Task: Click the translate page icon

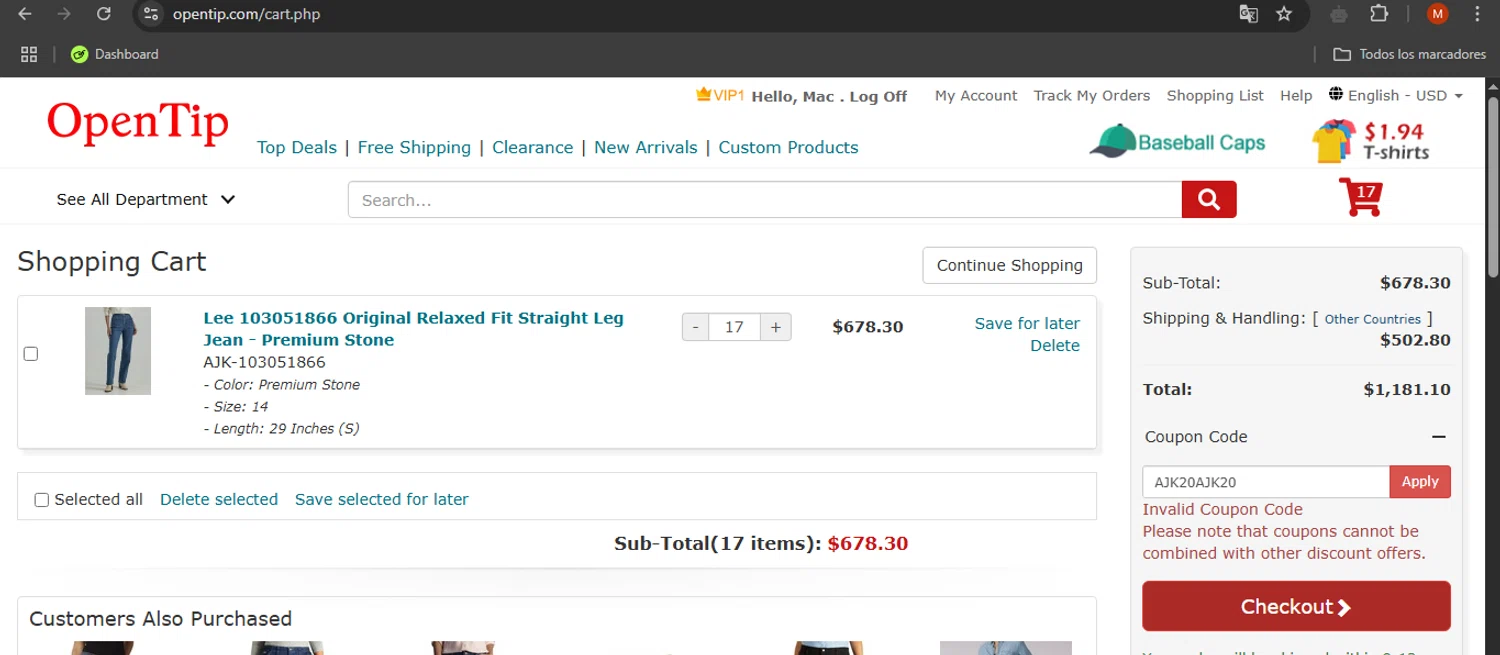Action: coord(1248,14)
